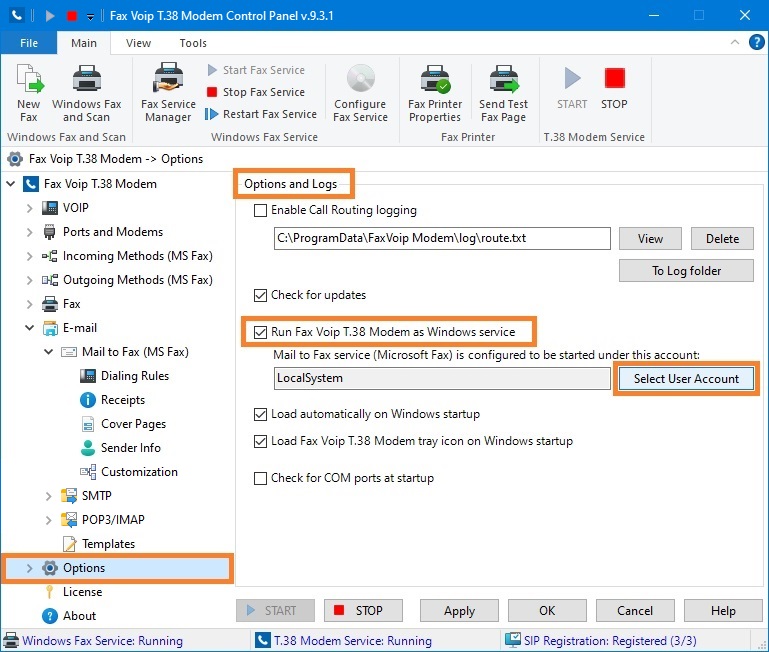Collapse E-mail tree node
Screen dimensions: 769x652
29,328
